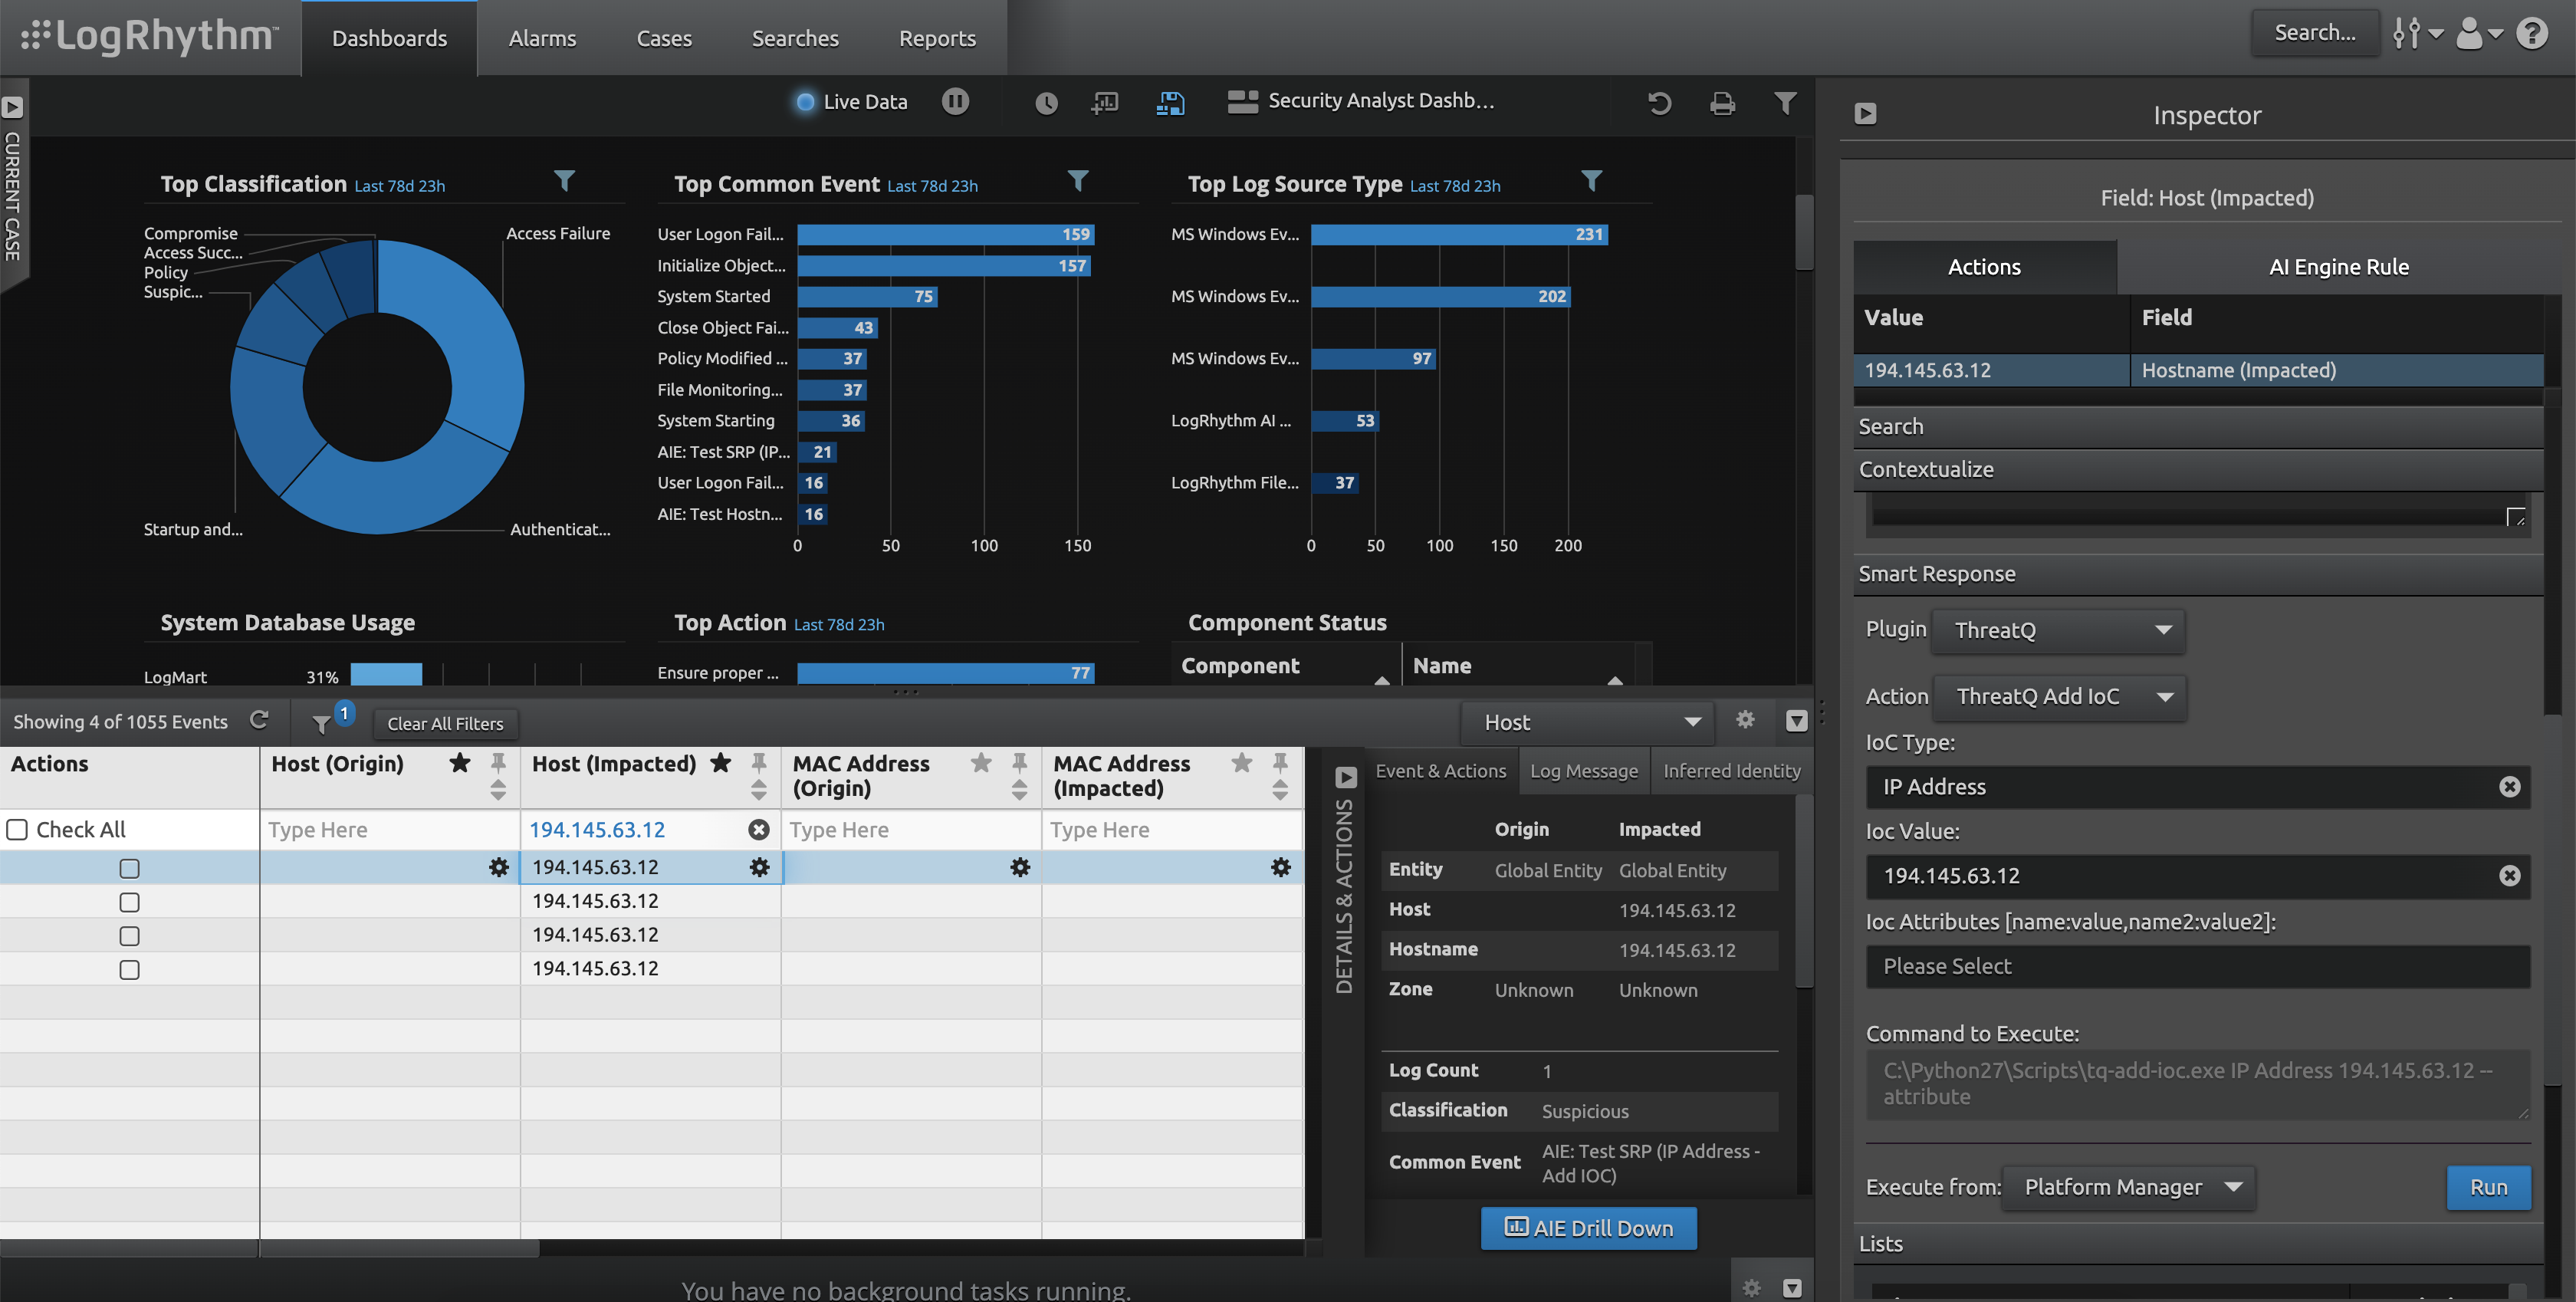
Task: Open the events grid filter funnel
Action: 322,724
